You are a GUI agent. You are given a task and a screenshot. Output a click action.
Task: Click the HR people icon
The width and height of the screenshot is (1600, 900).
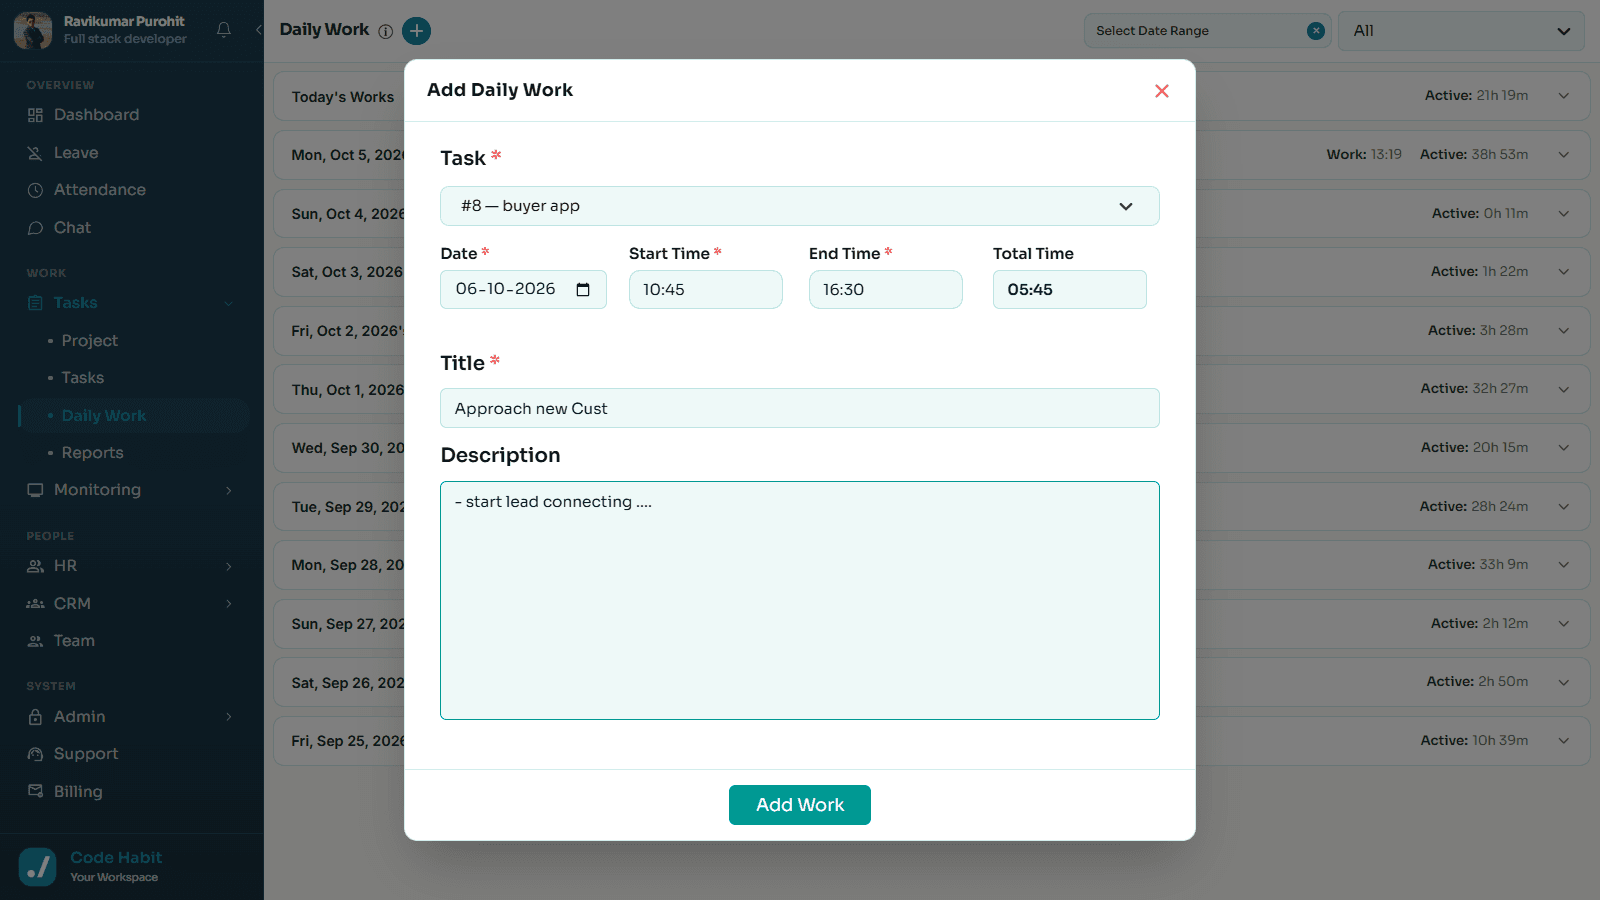point(35,566)
